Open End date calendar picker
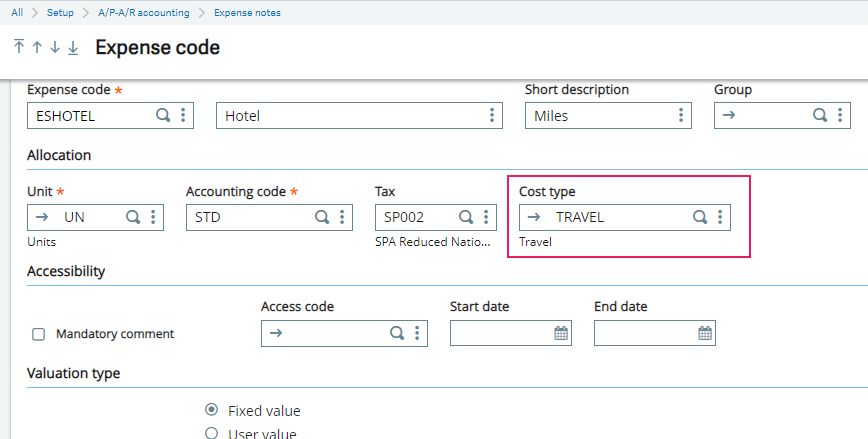The width and height of the screenshot is (868, 439). pyautogui.click(x=705, y=333)
